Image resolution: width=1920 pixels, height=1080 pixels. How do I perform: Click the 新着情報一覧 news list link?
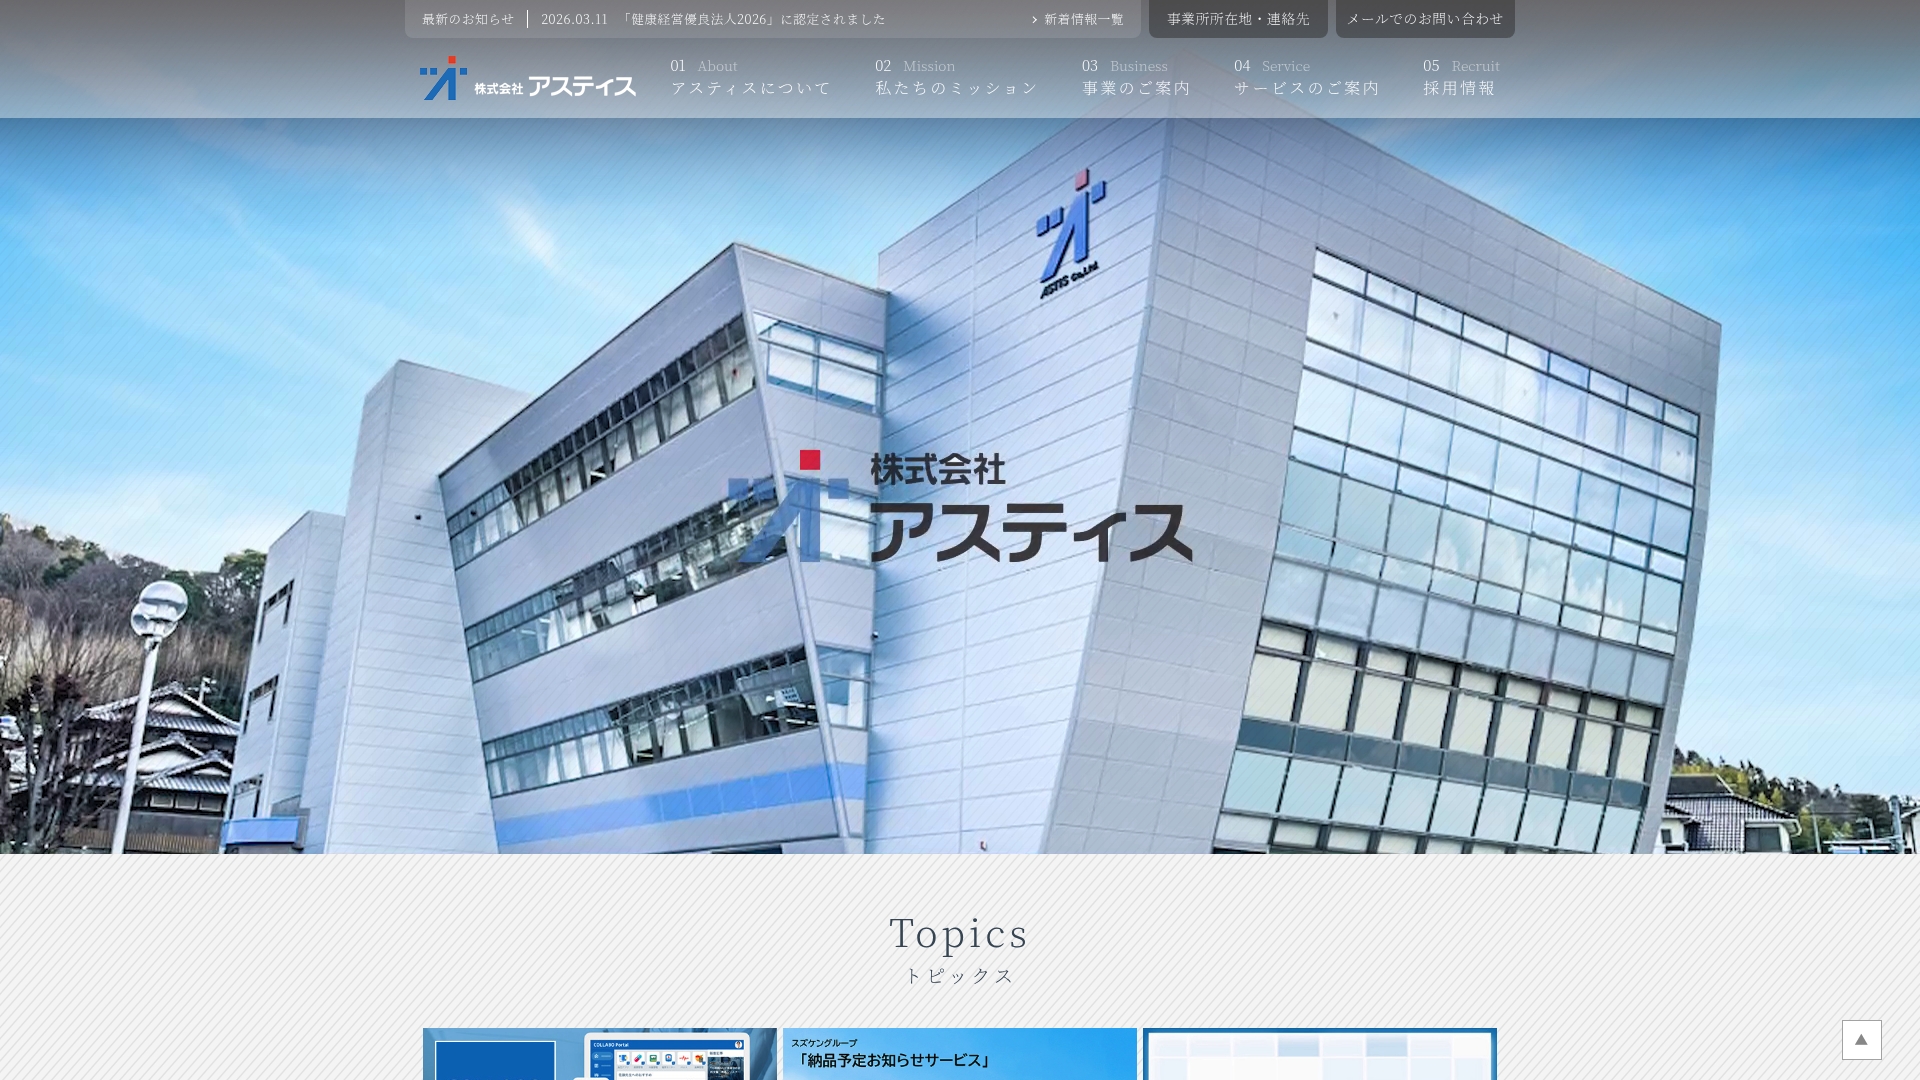click(x=1078, y=19)
